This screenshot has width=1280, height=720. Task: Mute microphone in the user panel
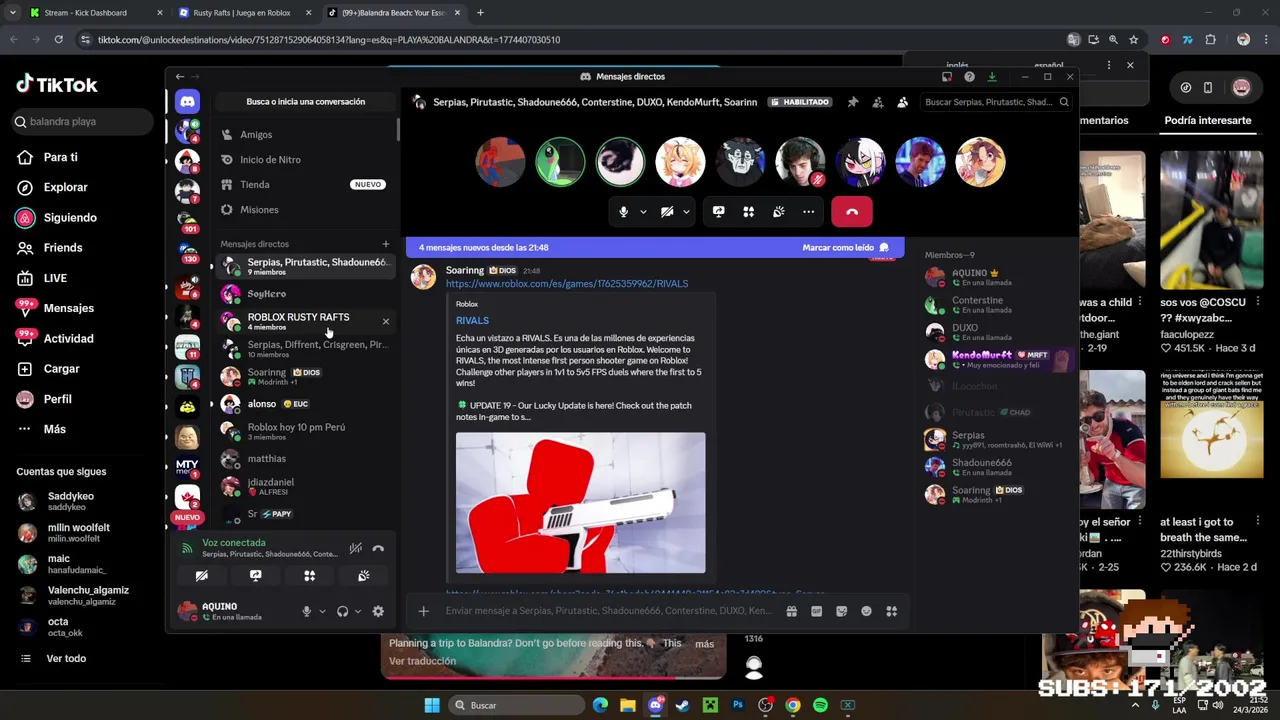coord(307,612)
